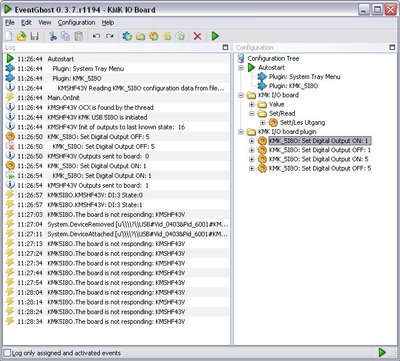
Task: Click the Add Action toolbar icon
Action: [180, 36]
